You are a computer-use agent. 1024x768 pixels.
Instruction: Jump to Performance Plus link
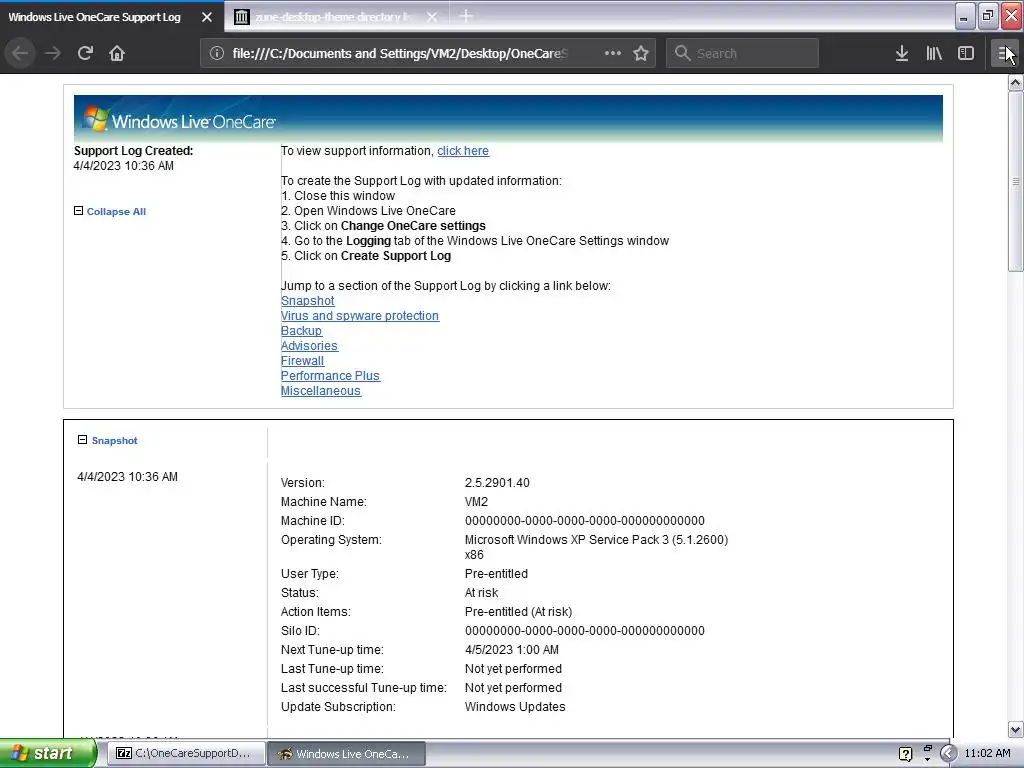(x=330, y=376)
